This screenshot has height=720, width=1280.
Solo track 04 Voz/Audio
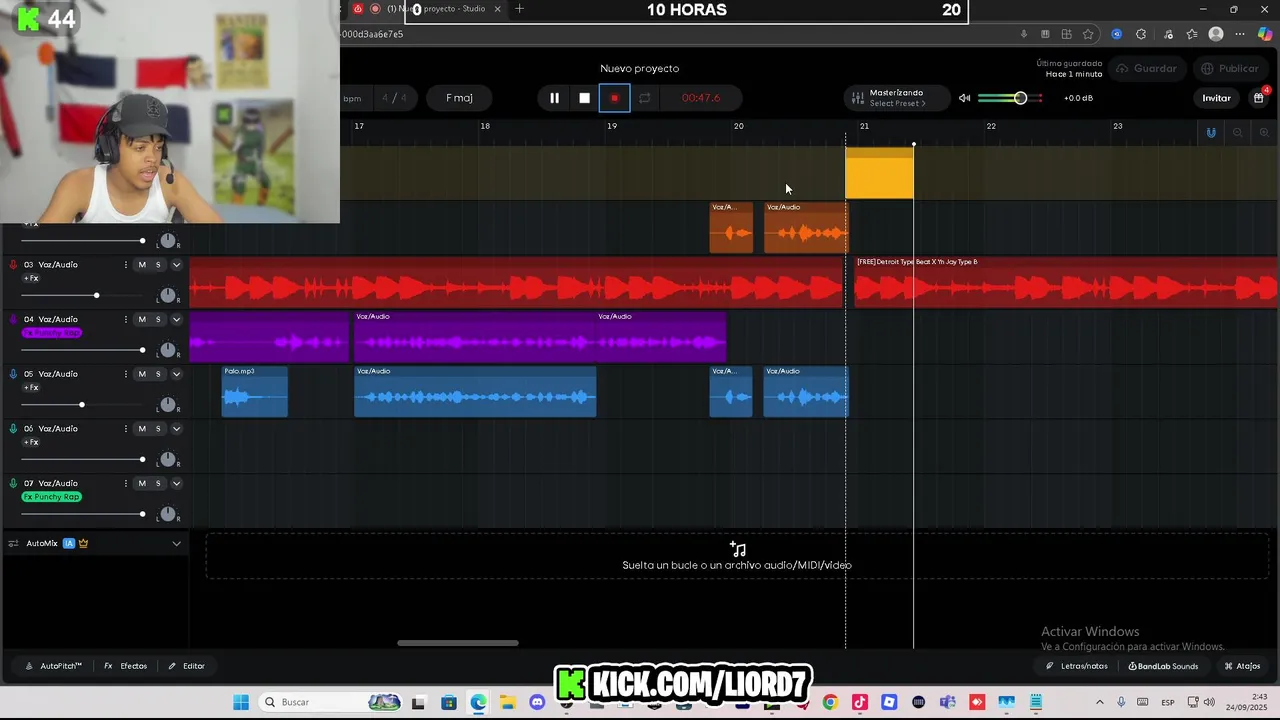point(158,320)
